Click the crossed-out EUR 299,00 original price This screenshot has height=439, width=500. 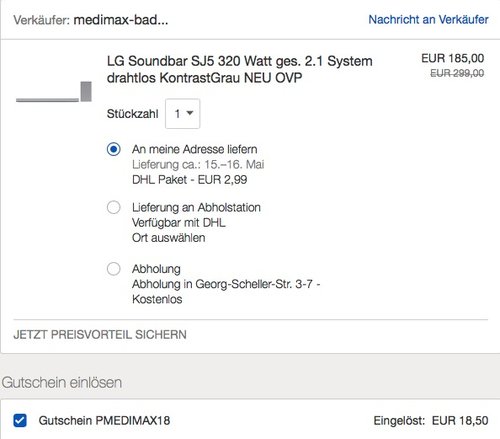point(457,73)
